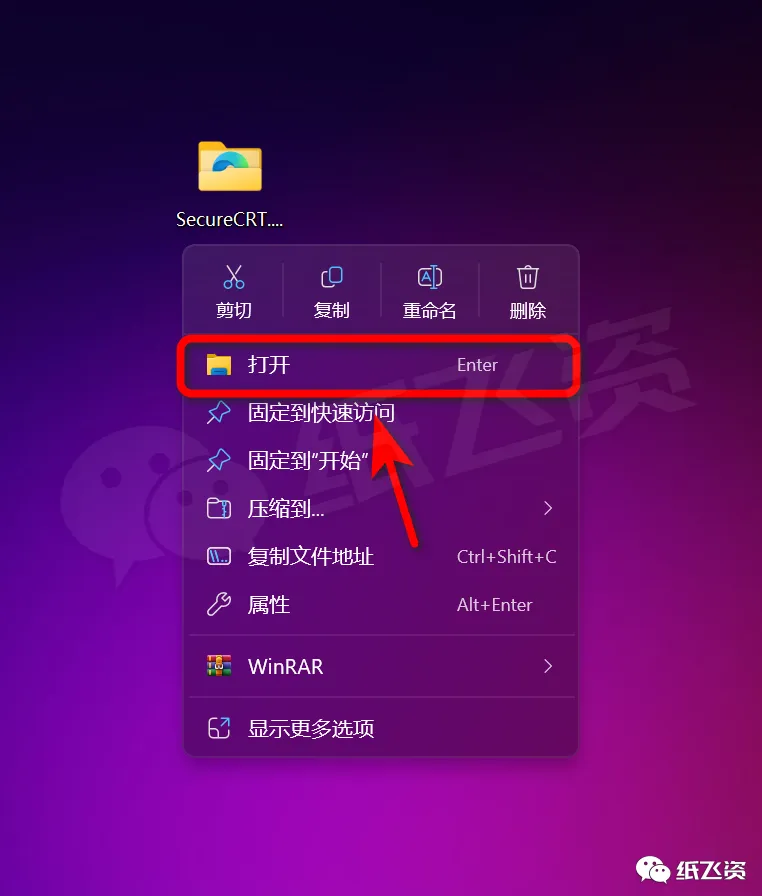The image size is (762, 896).
Task: Click the 固定到快速访问 text entry
Action: (x=321, y=413)
